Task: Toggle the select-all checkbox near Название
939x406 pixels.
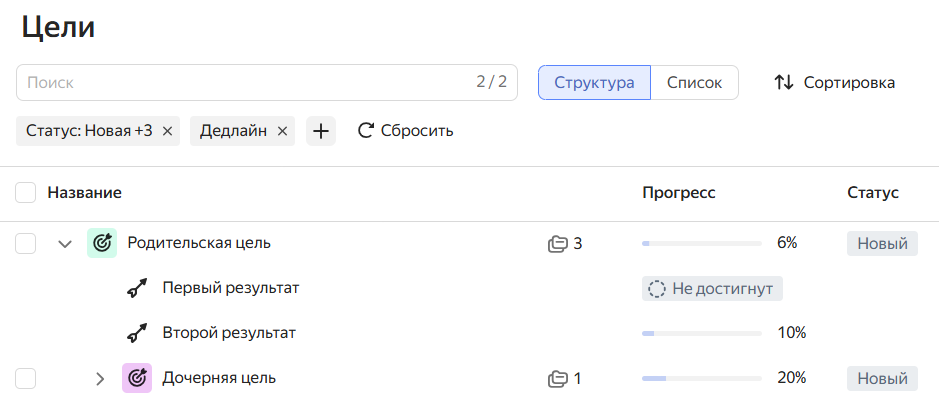Action: coord(26,193)
